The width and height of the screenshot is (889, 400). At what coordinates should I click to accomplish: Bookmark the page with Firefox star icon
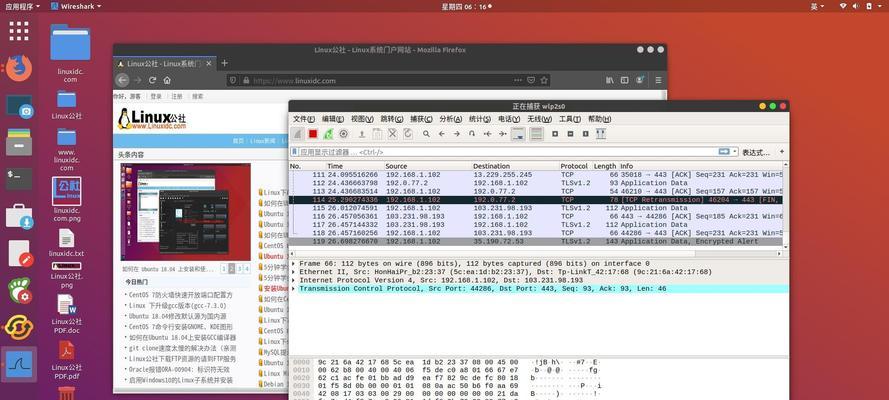(544, 80)
